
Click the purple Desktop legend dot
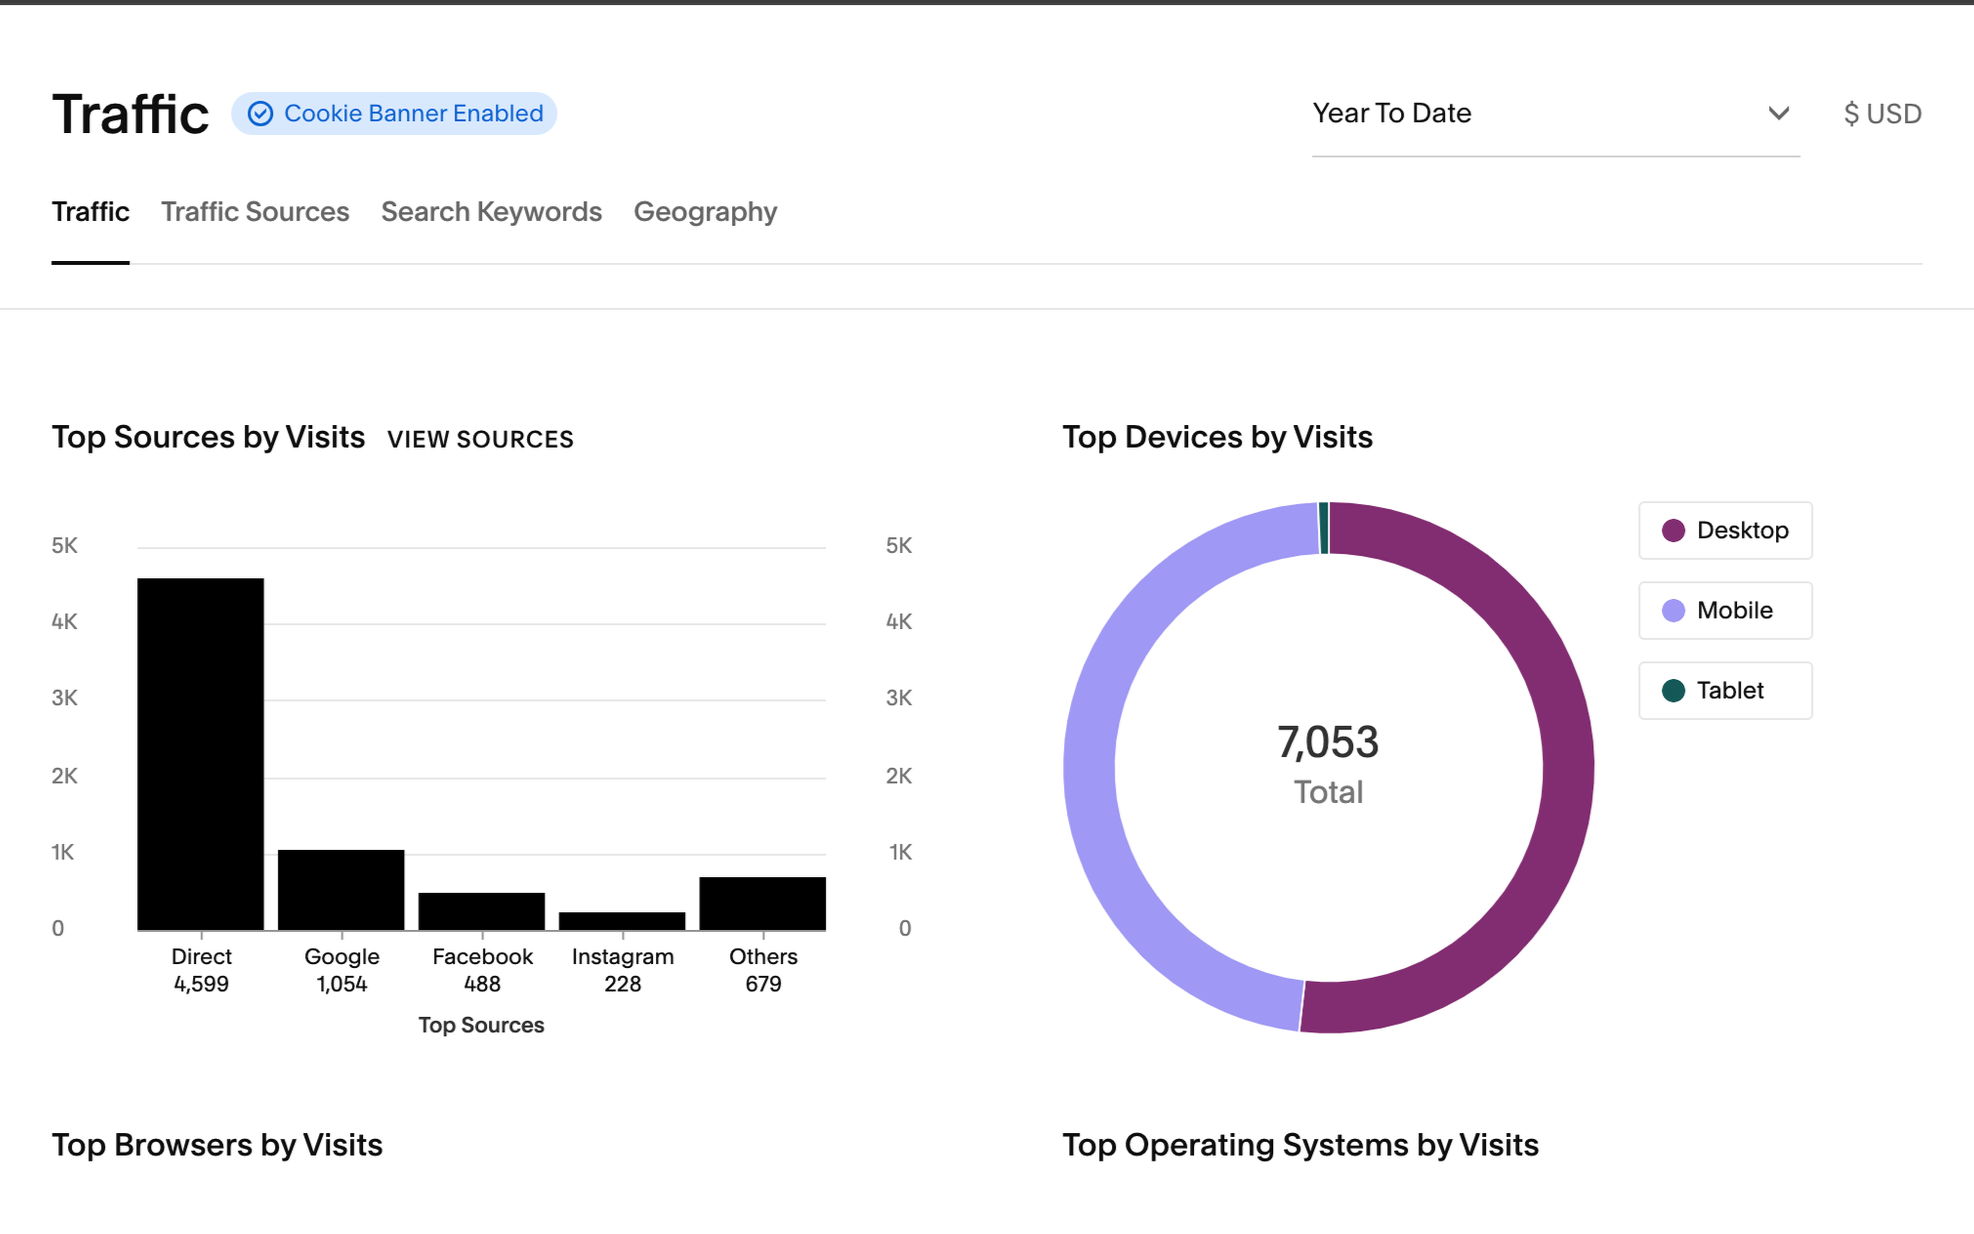click(1673, 530)
